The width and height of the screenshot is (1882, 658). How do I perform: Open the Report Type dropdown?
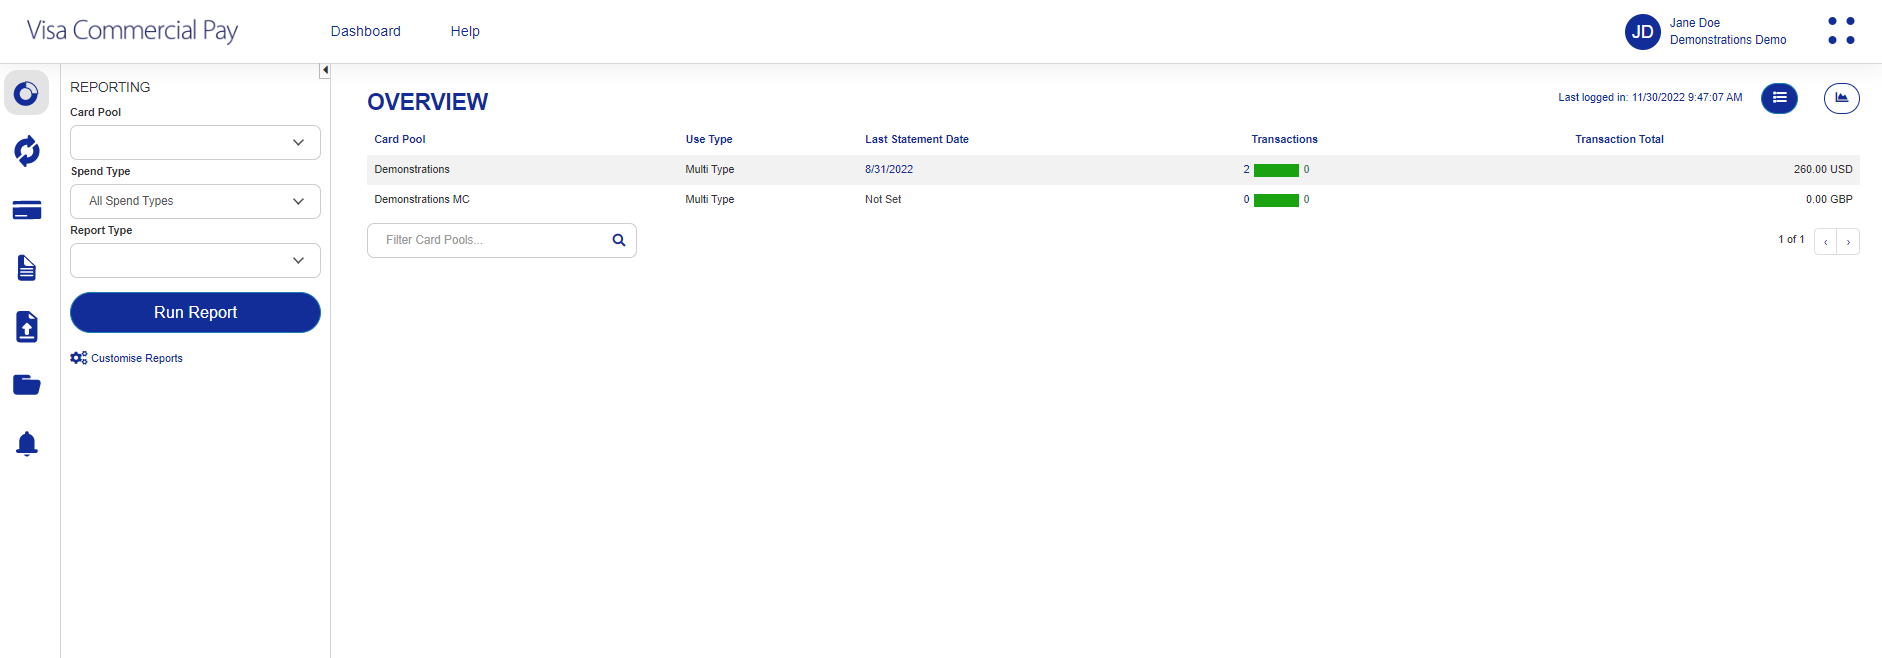pyautogui.click(x=195, y=260)
